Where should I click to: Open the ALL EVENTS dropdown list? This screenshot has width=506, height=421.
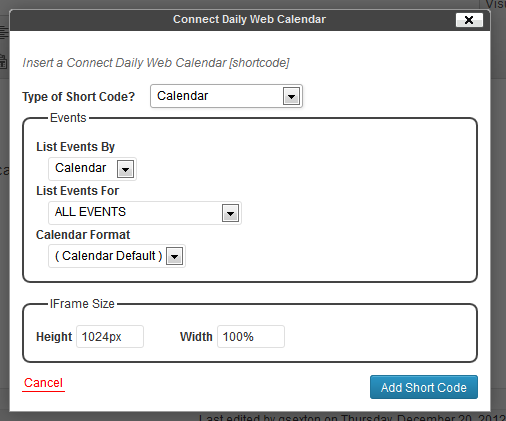(145, 213)
